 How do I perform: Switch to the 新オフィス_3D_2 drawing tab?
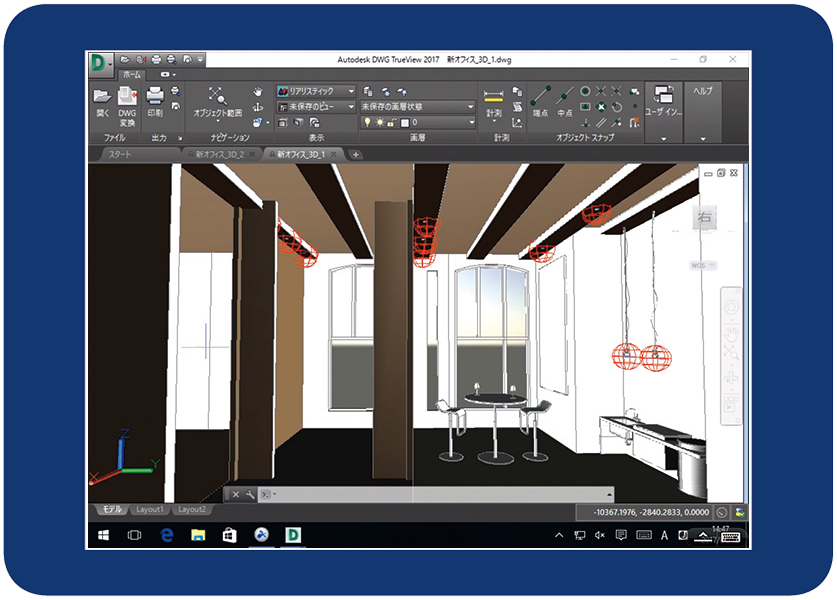(x=218, y=154)
